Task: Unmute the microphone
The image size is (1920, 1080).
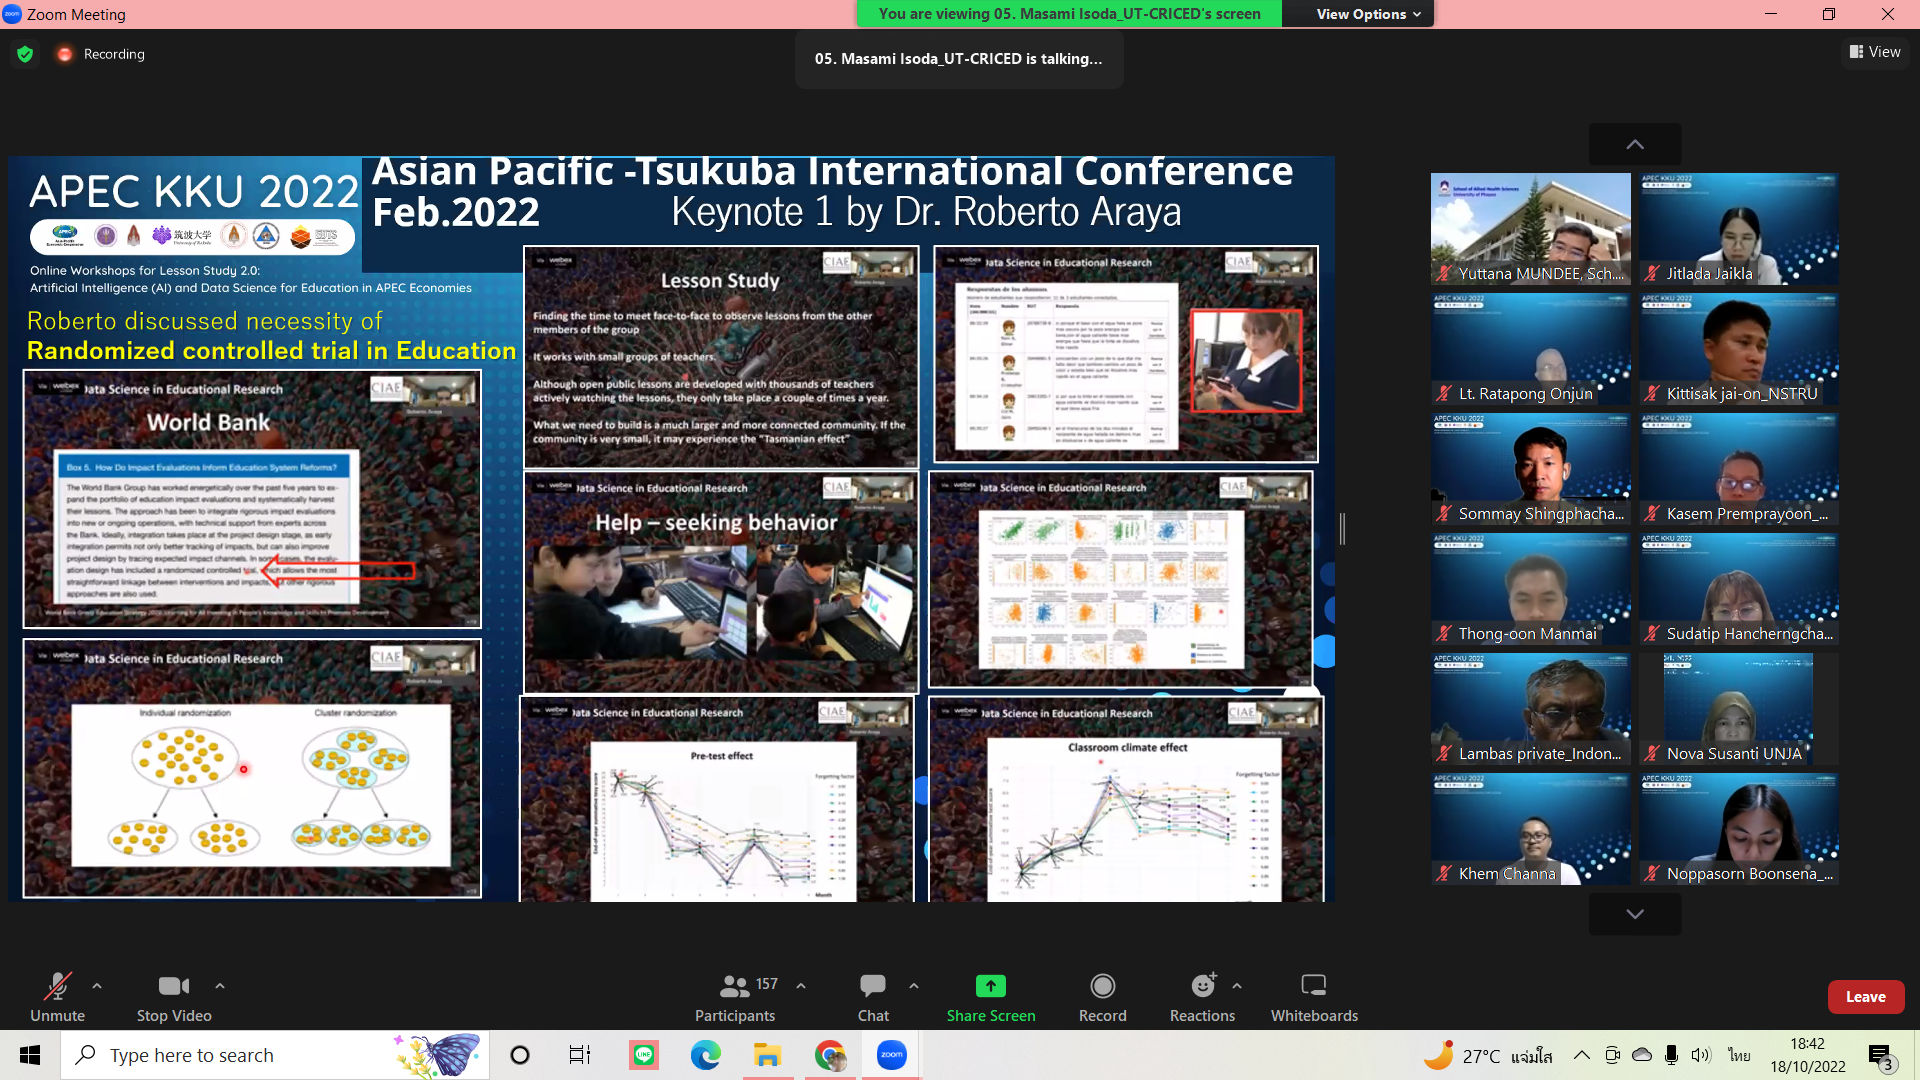Action: pos(57,986)
